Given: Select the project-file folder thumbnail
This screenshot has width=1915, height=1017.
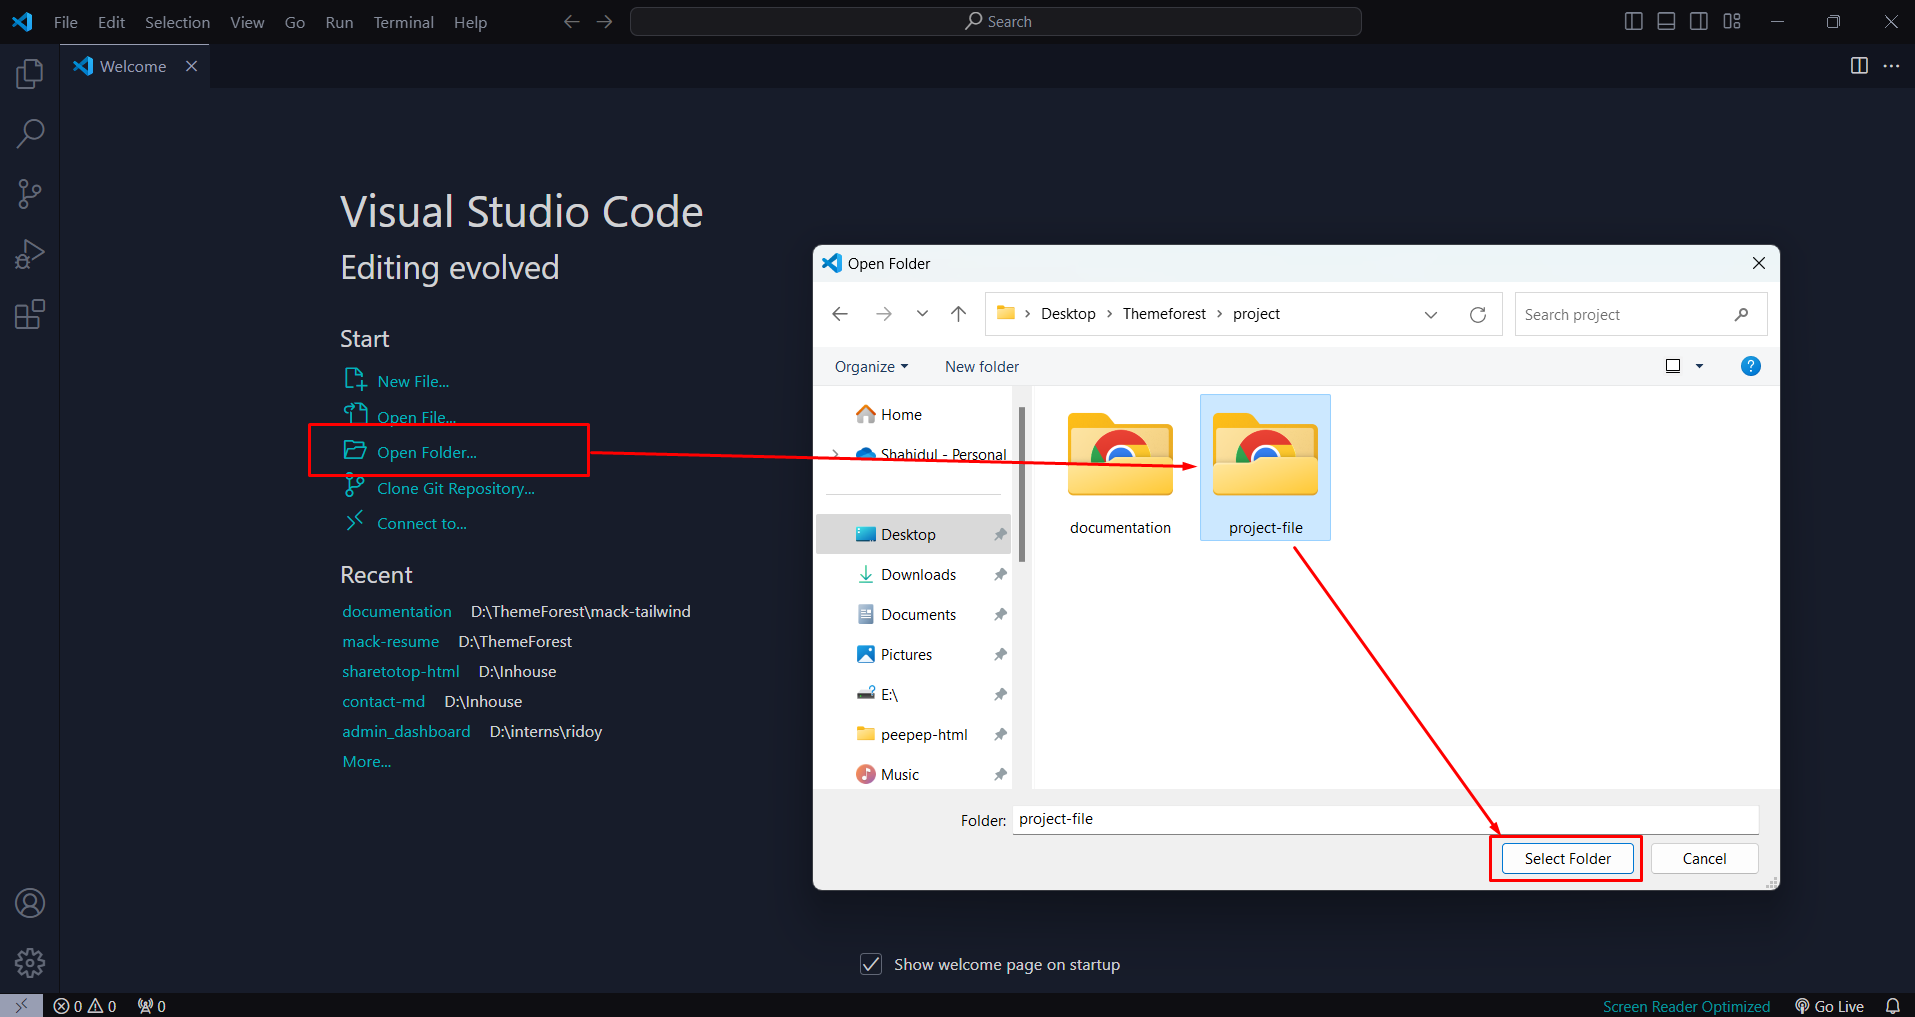Looking at the screenshot, I should pos(1265,469).
